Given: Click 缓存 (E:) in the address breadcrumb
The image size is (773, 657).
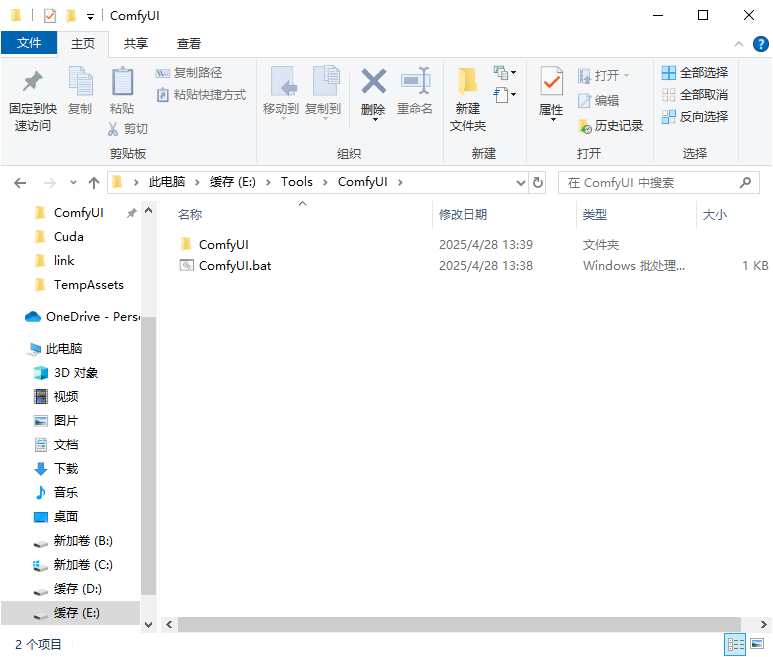Looking at the screenshot, I should (x=233, y=182).
